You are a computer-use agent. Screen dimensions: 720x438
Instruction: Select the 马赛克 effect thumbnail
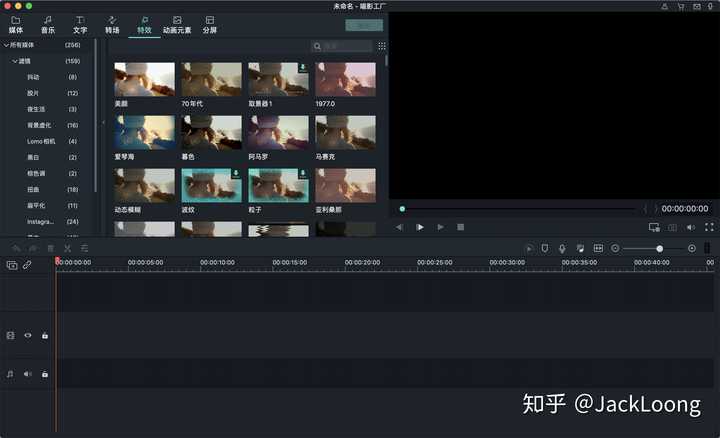point(345,133)
